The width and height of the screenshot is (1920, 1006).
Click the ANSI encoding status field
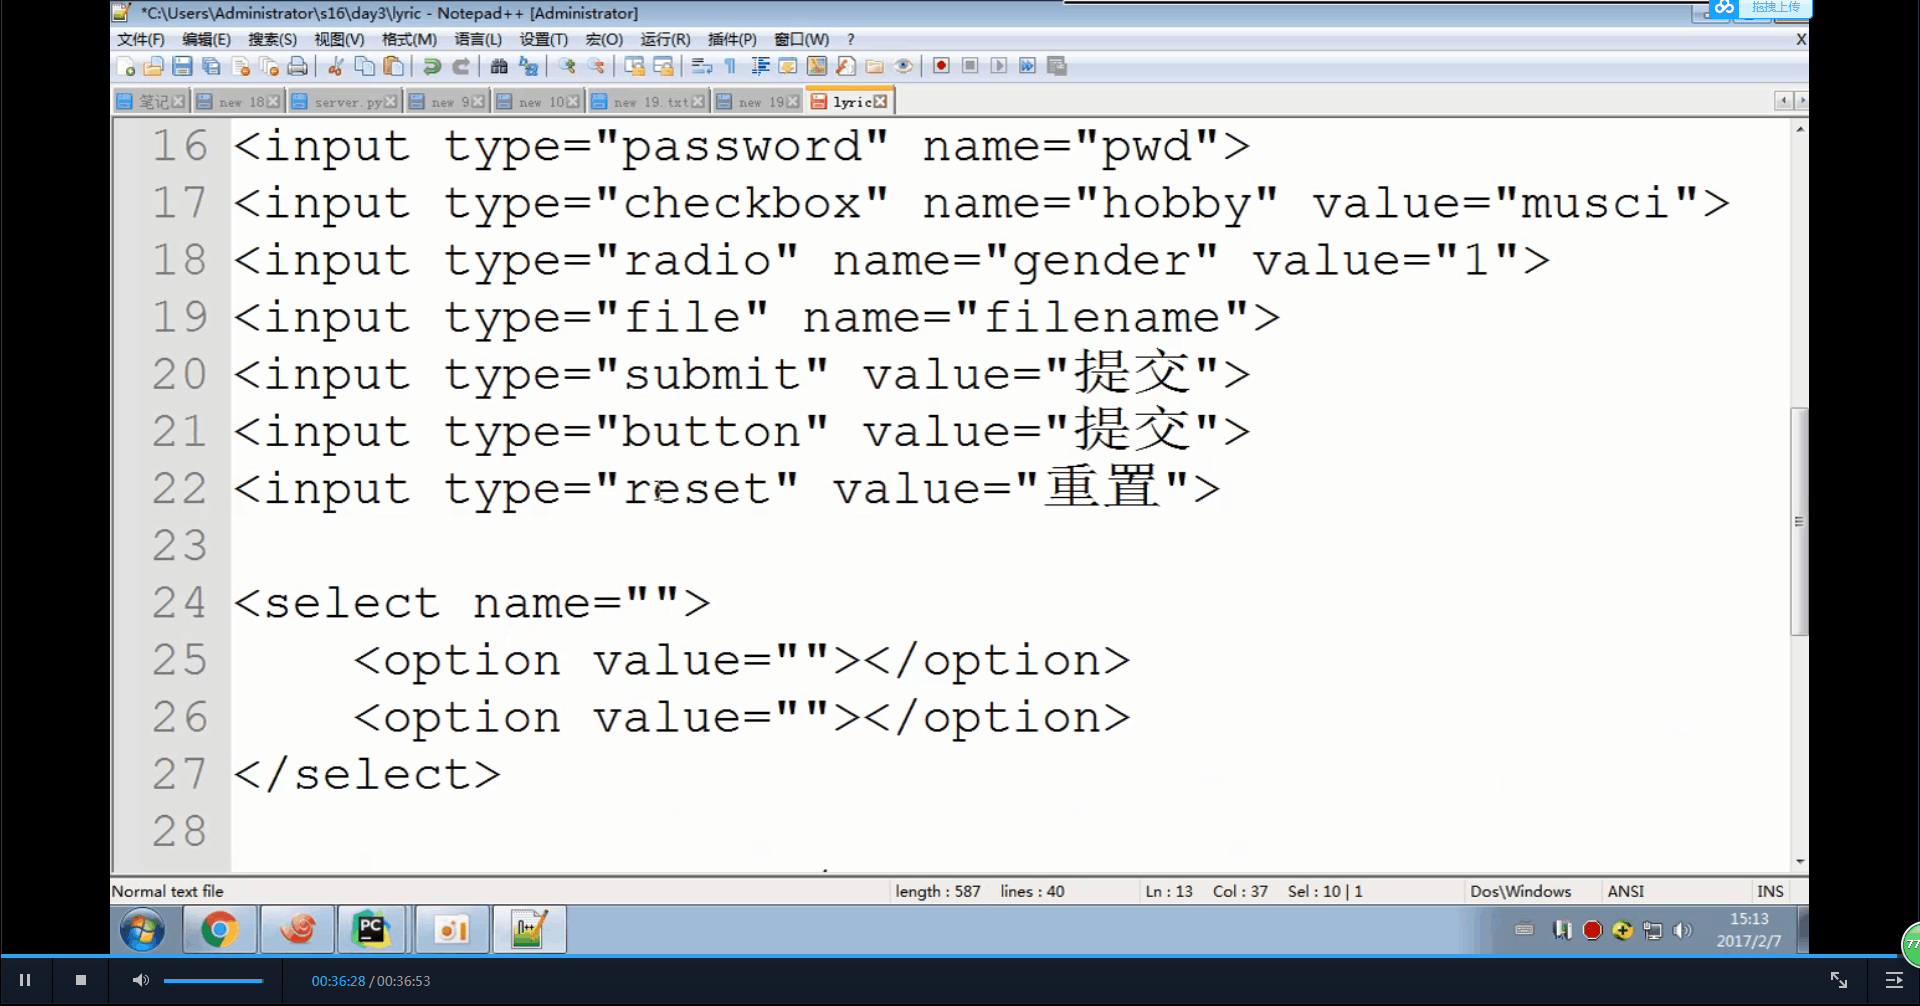coord(1625,891)
